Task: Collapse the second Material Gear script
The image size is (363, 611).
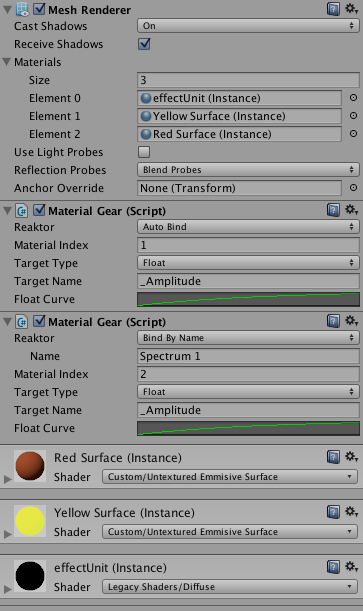Action: click(x=7, y=322)
